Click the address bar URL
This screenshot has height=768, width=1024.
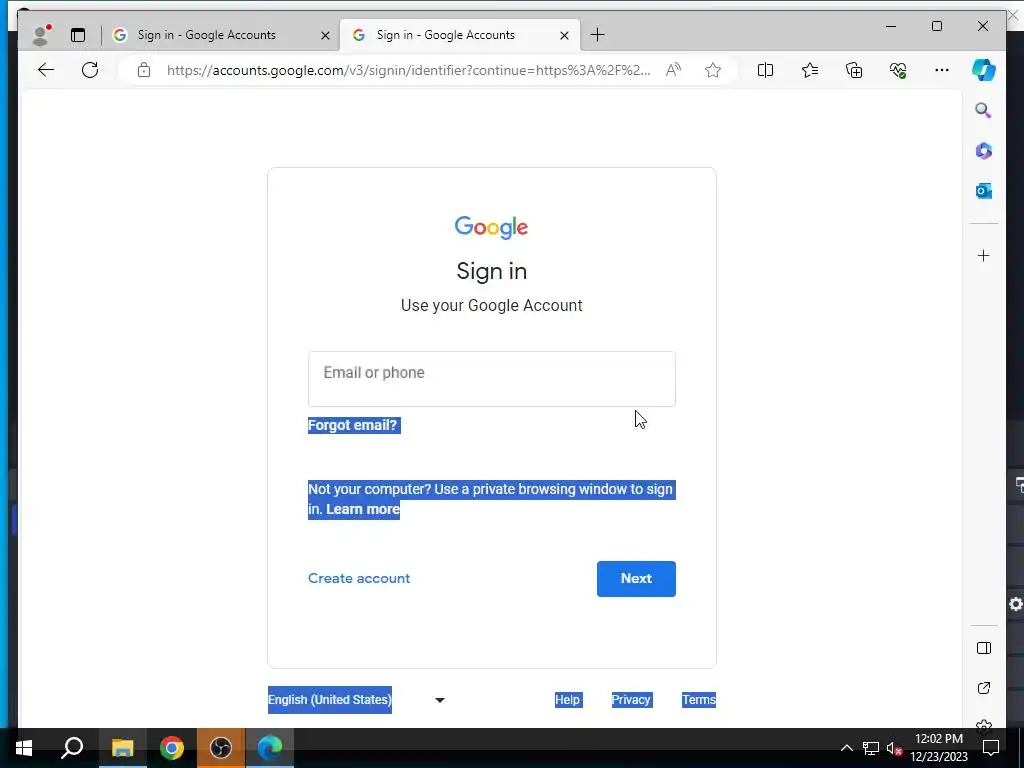pyautogui.click(x=408, y=71)
